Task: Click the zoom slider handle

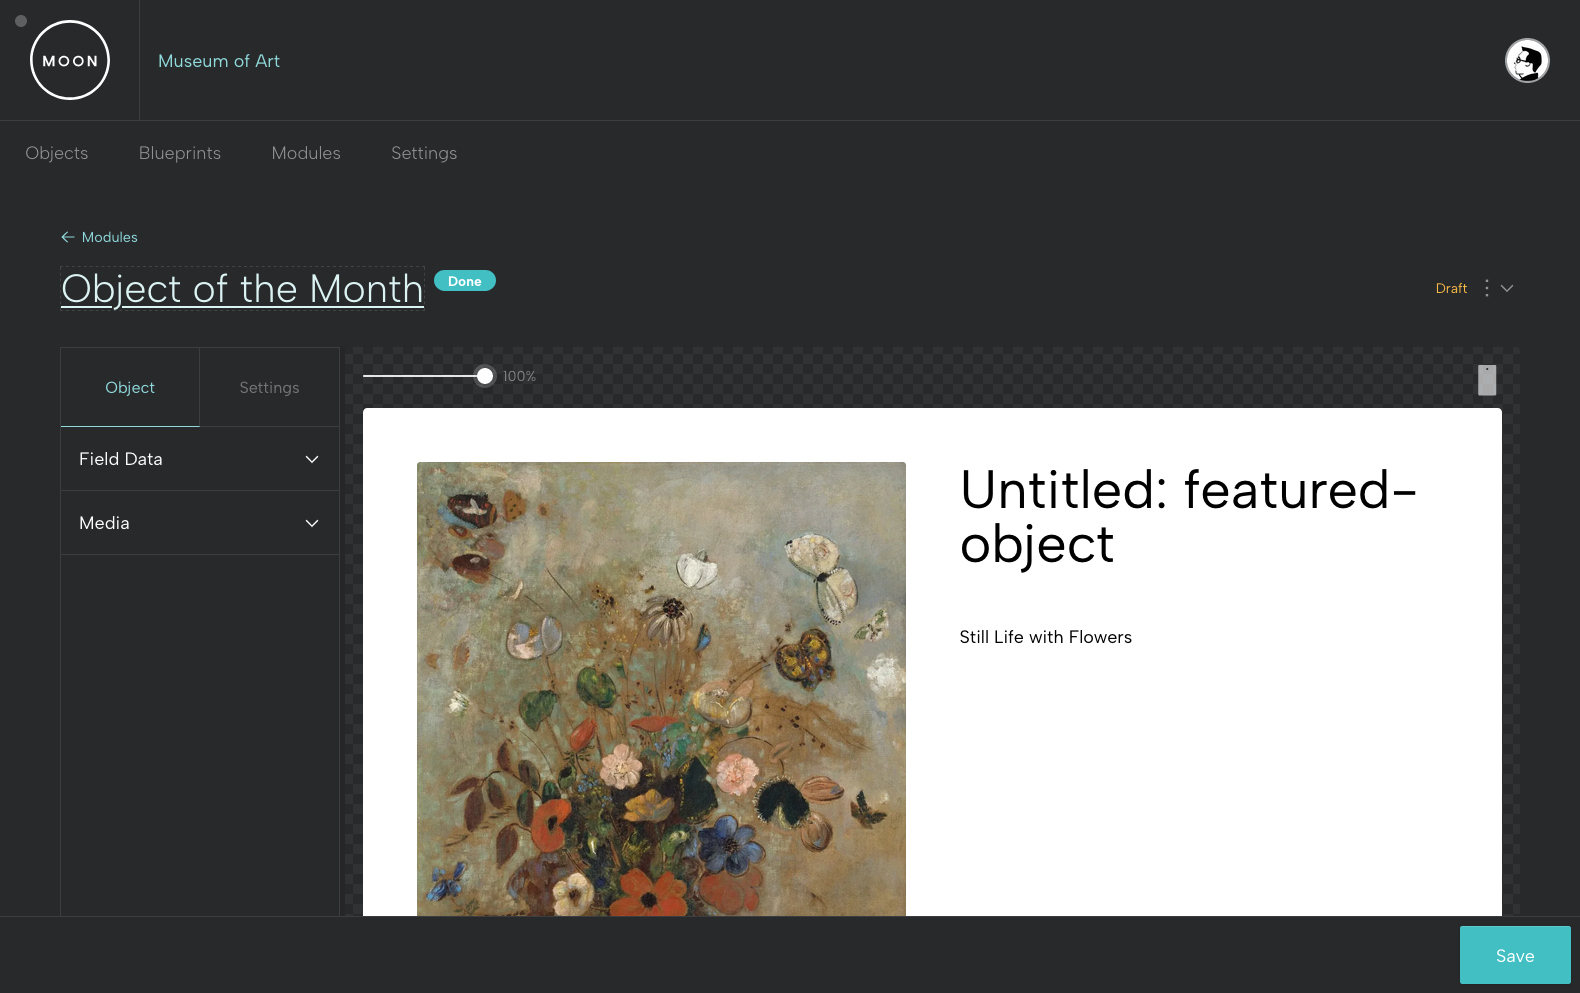Action: (485, 376)
